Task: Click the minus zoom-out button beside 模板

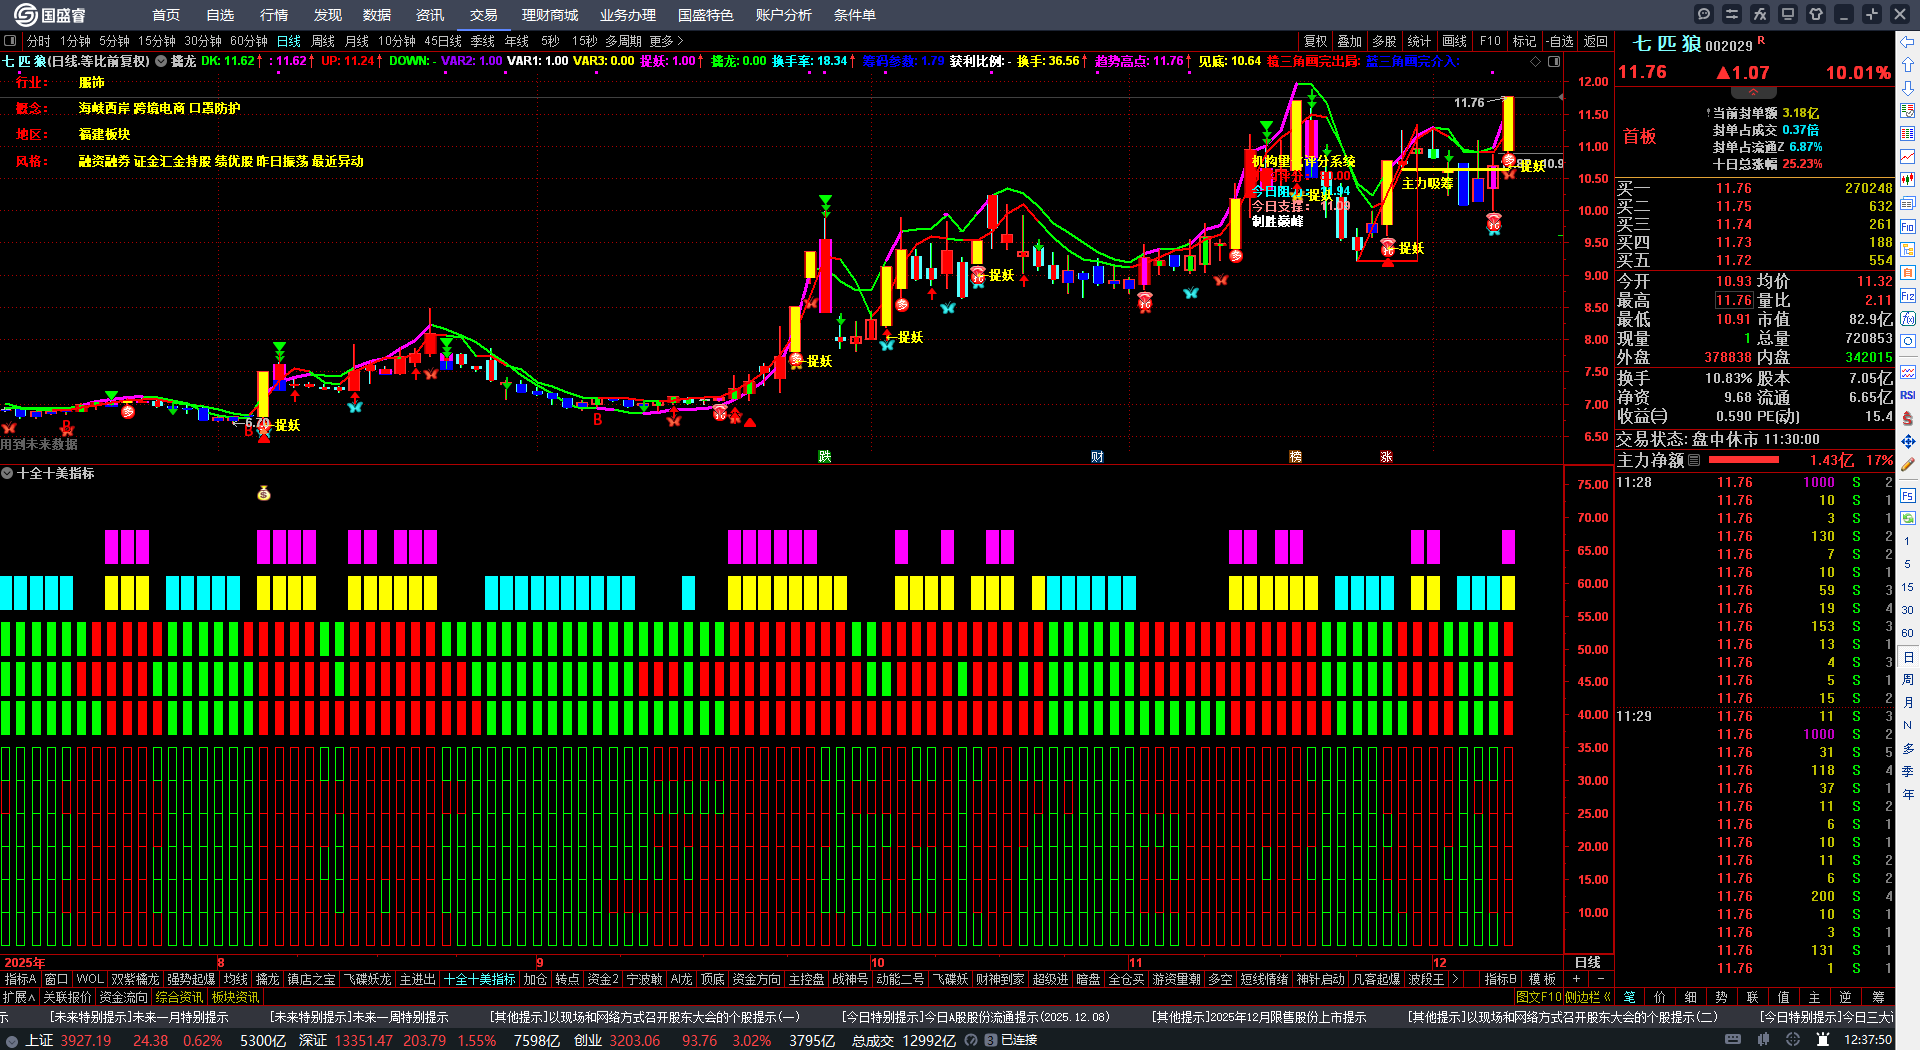Action: coord(1600,979)
